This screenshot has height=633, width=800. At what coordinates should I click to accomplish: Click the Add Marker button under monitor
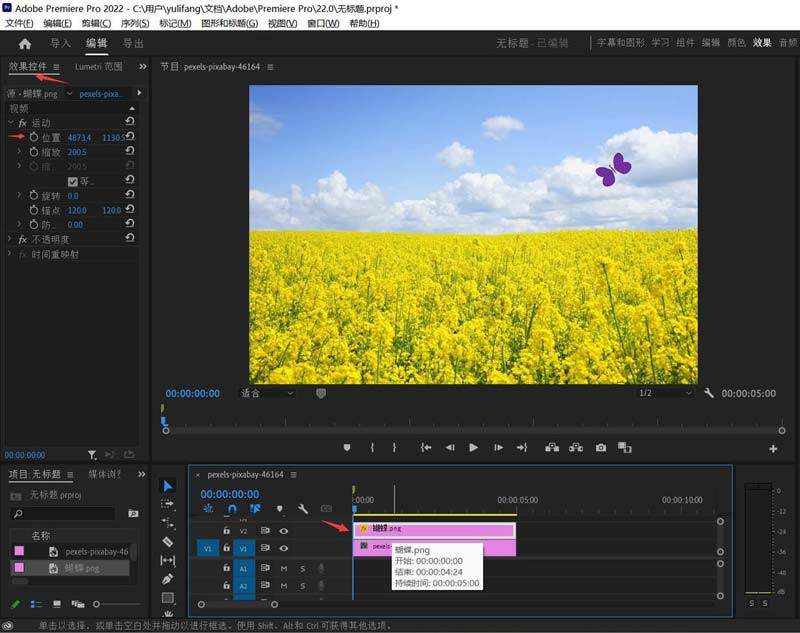point(347,448)
